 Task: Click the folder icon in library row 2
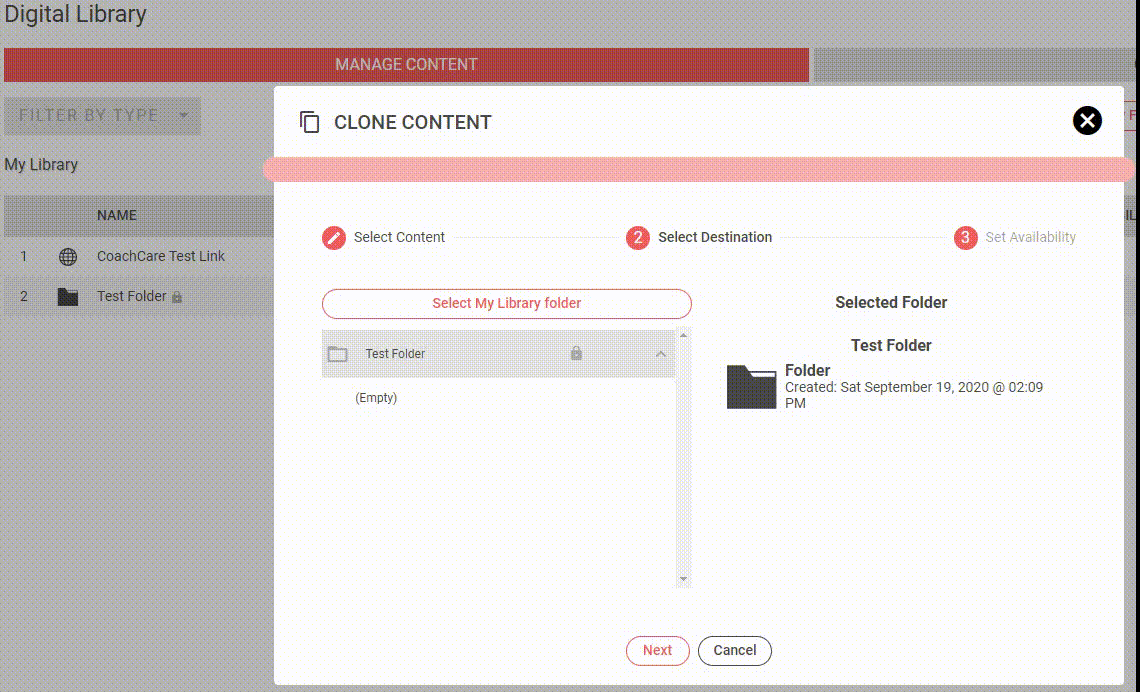coord(68,297)
